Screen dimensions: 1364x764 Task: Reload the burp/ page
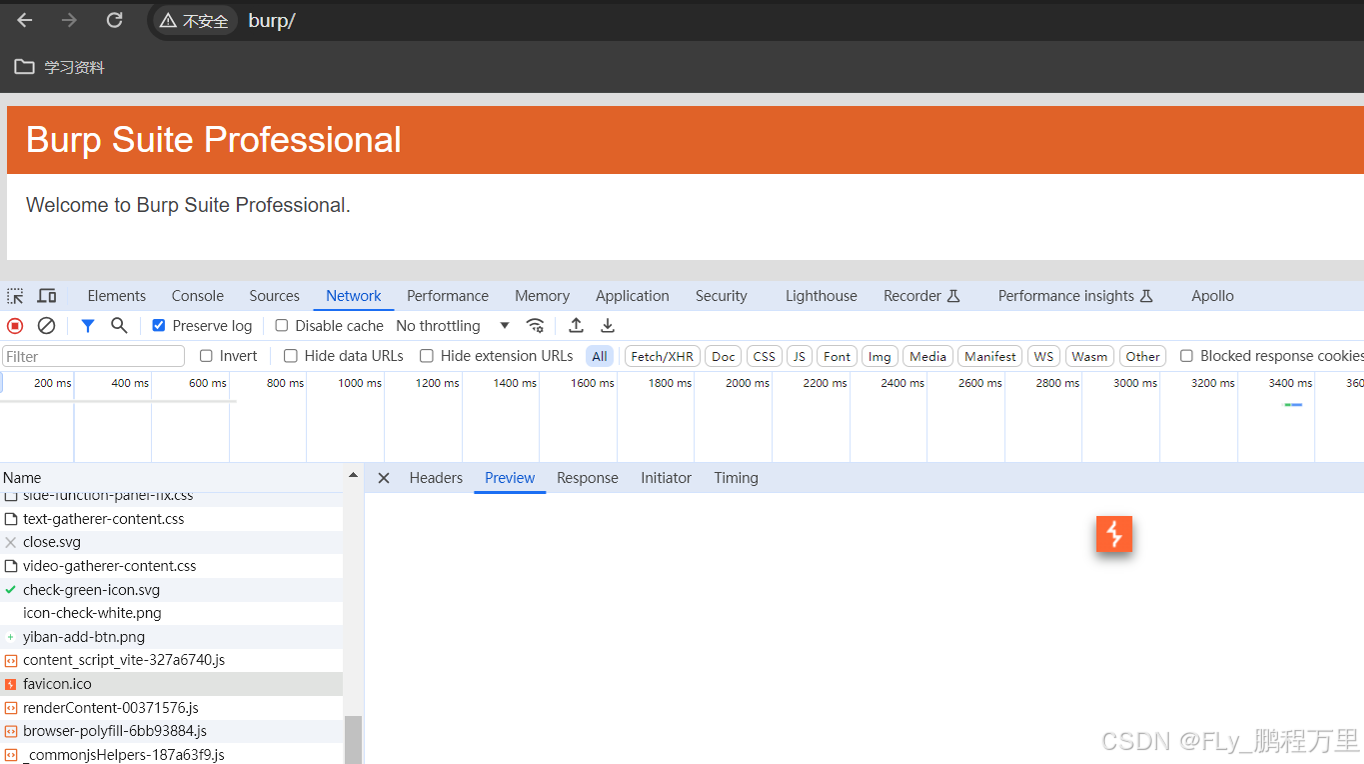114,20
